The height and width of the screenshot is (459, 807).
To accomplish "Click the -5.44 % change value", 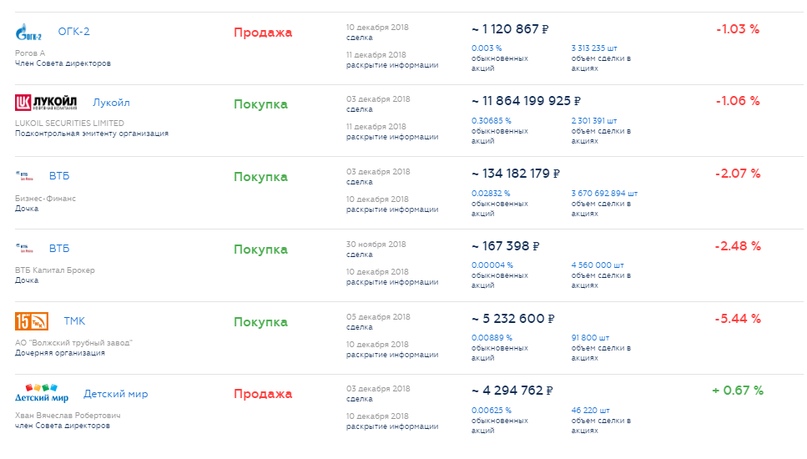I will click(738, 319).
